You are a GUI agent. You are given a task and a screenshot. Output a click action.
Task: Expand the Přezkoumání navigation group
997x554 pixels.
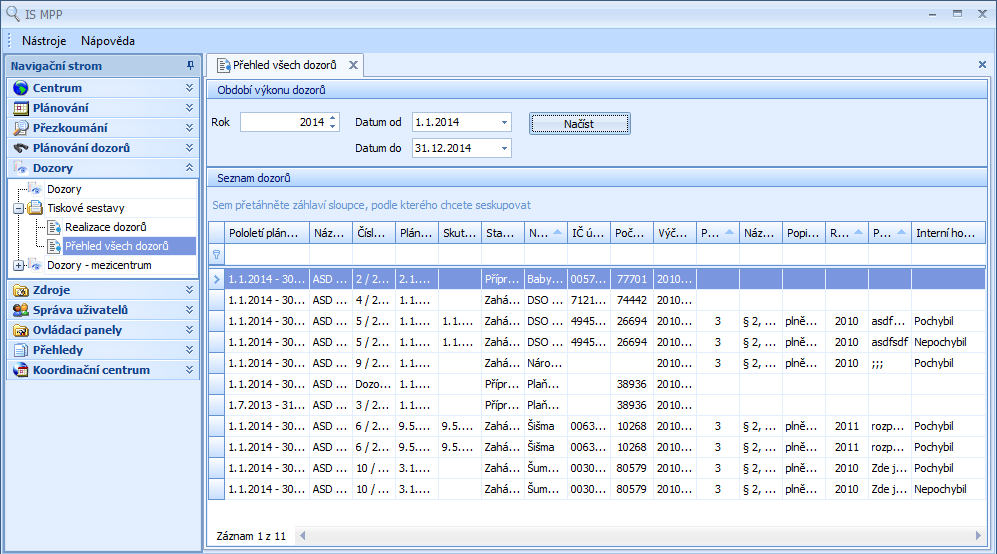(x=189, y=128)
